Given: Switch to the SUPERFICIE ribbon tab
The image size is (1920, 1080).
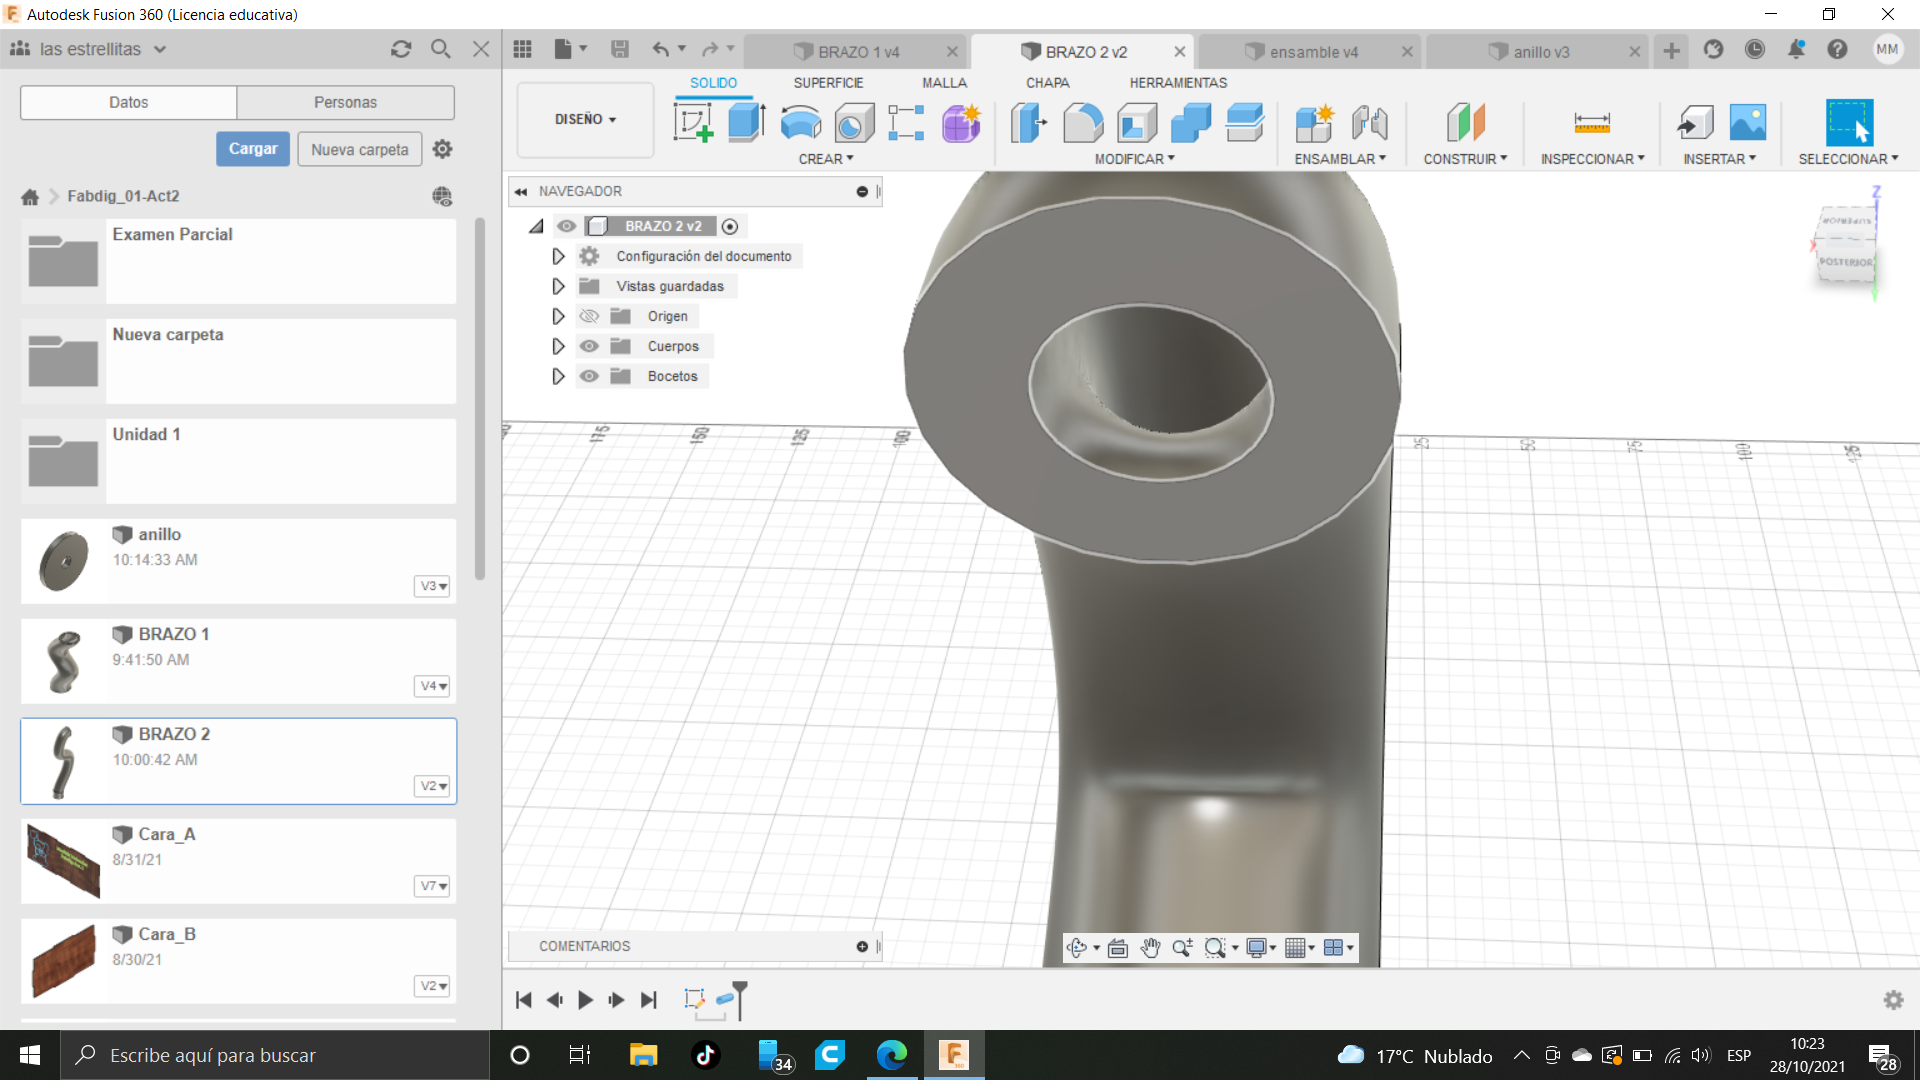Looking at the screenshot, I should (x=828, y=83).
